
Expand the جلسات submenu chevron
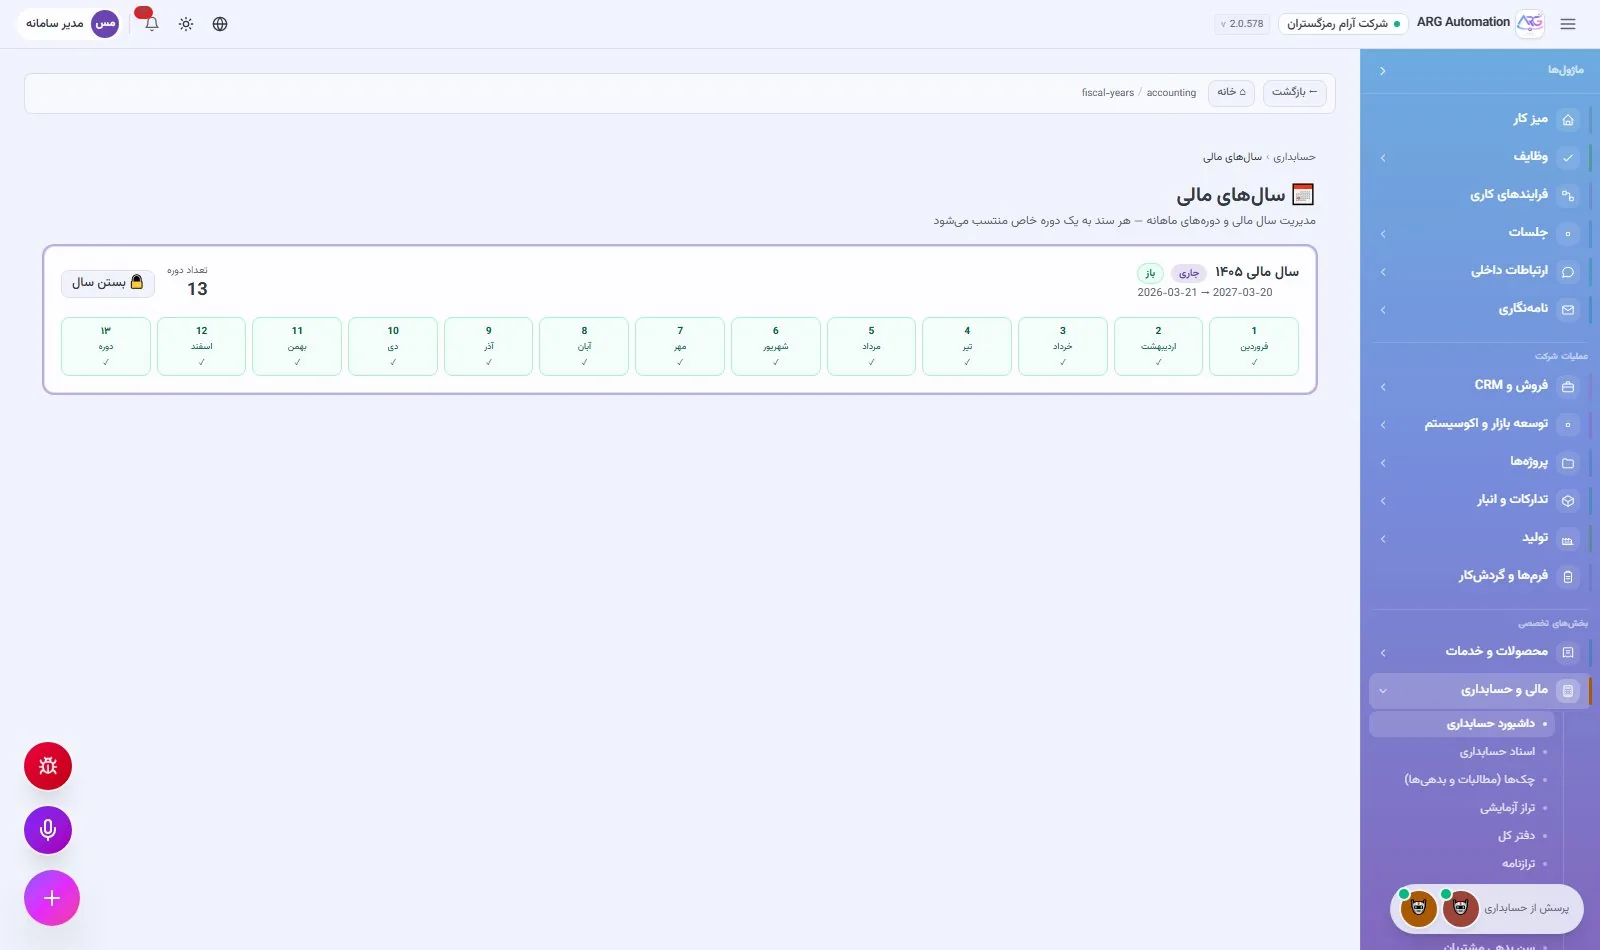click(1383, 234)
